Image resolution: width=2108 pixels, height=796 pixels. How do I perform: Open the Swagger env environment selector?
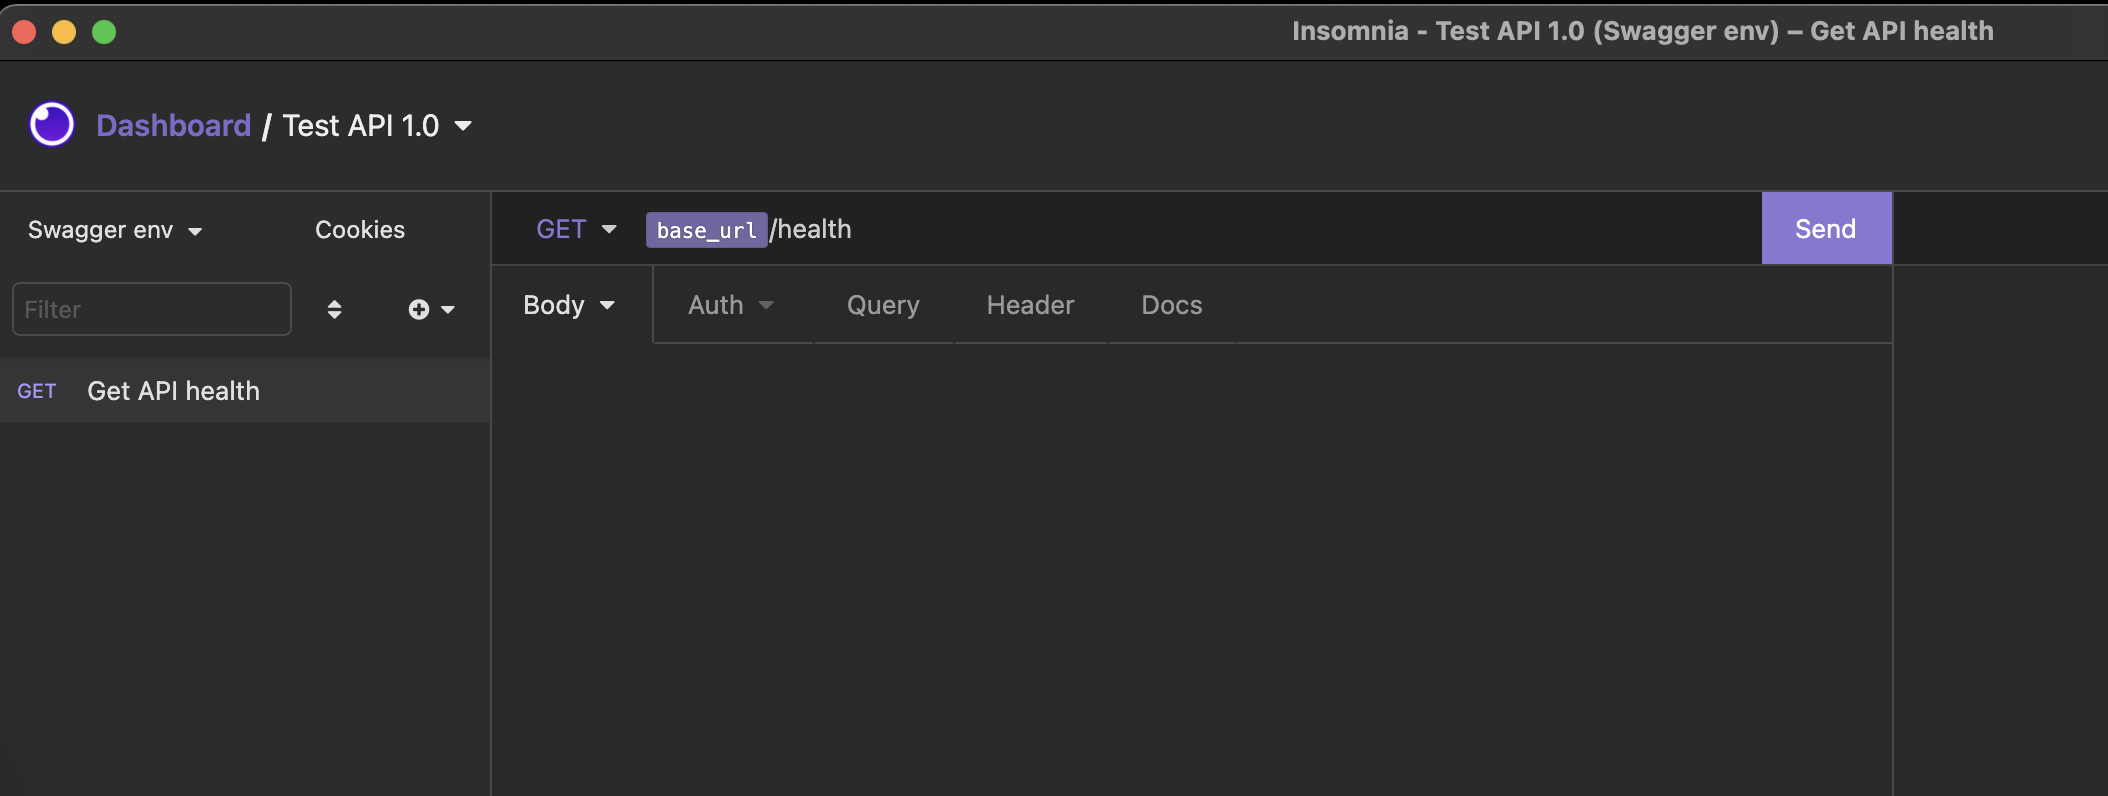(x=115, y=229)
